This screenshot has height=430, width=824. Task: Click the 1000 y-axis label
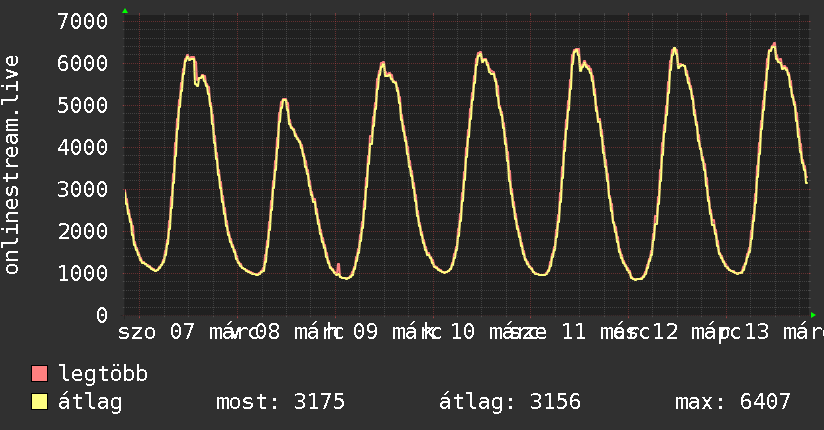(83, 273)
